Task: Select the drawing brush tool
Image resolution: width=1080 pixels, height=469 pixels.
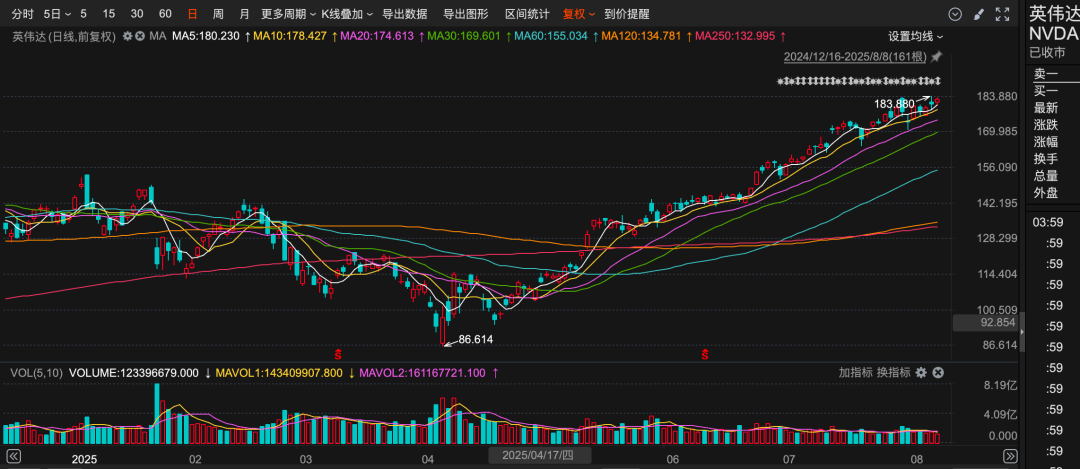Action: 979,14
